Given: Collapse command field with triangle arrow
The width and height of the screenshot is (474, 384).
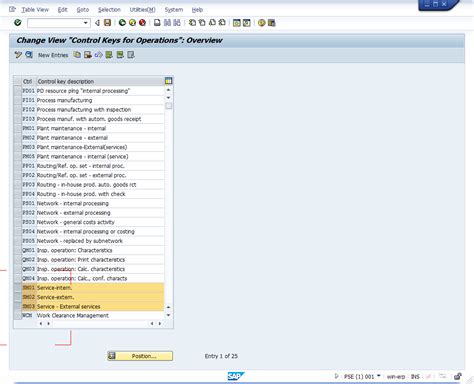Looking at the screenshot, I should click(x=97, y=23).
